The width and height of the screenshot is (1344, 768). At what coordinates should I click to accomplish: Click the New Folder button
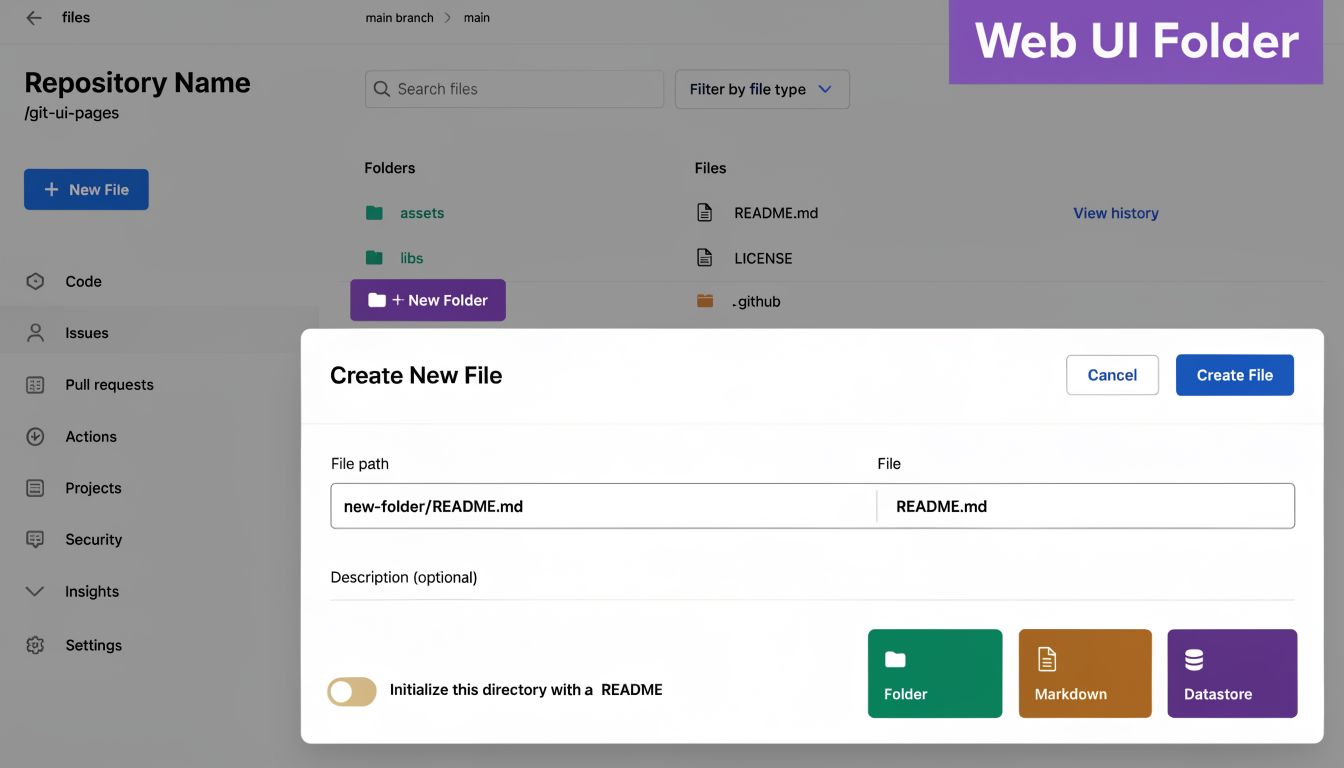(428, 300)
